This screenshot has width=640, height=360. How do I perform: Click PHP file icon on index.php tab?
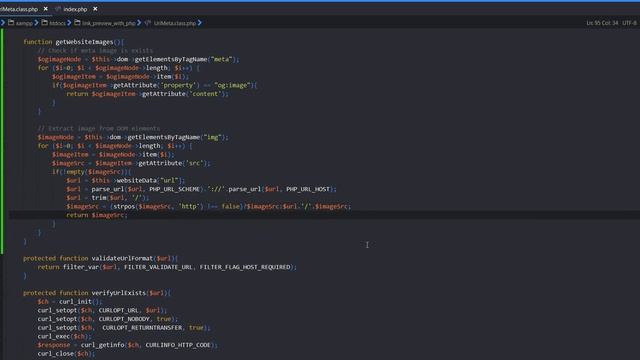coord(58,9)
